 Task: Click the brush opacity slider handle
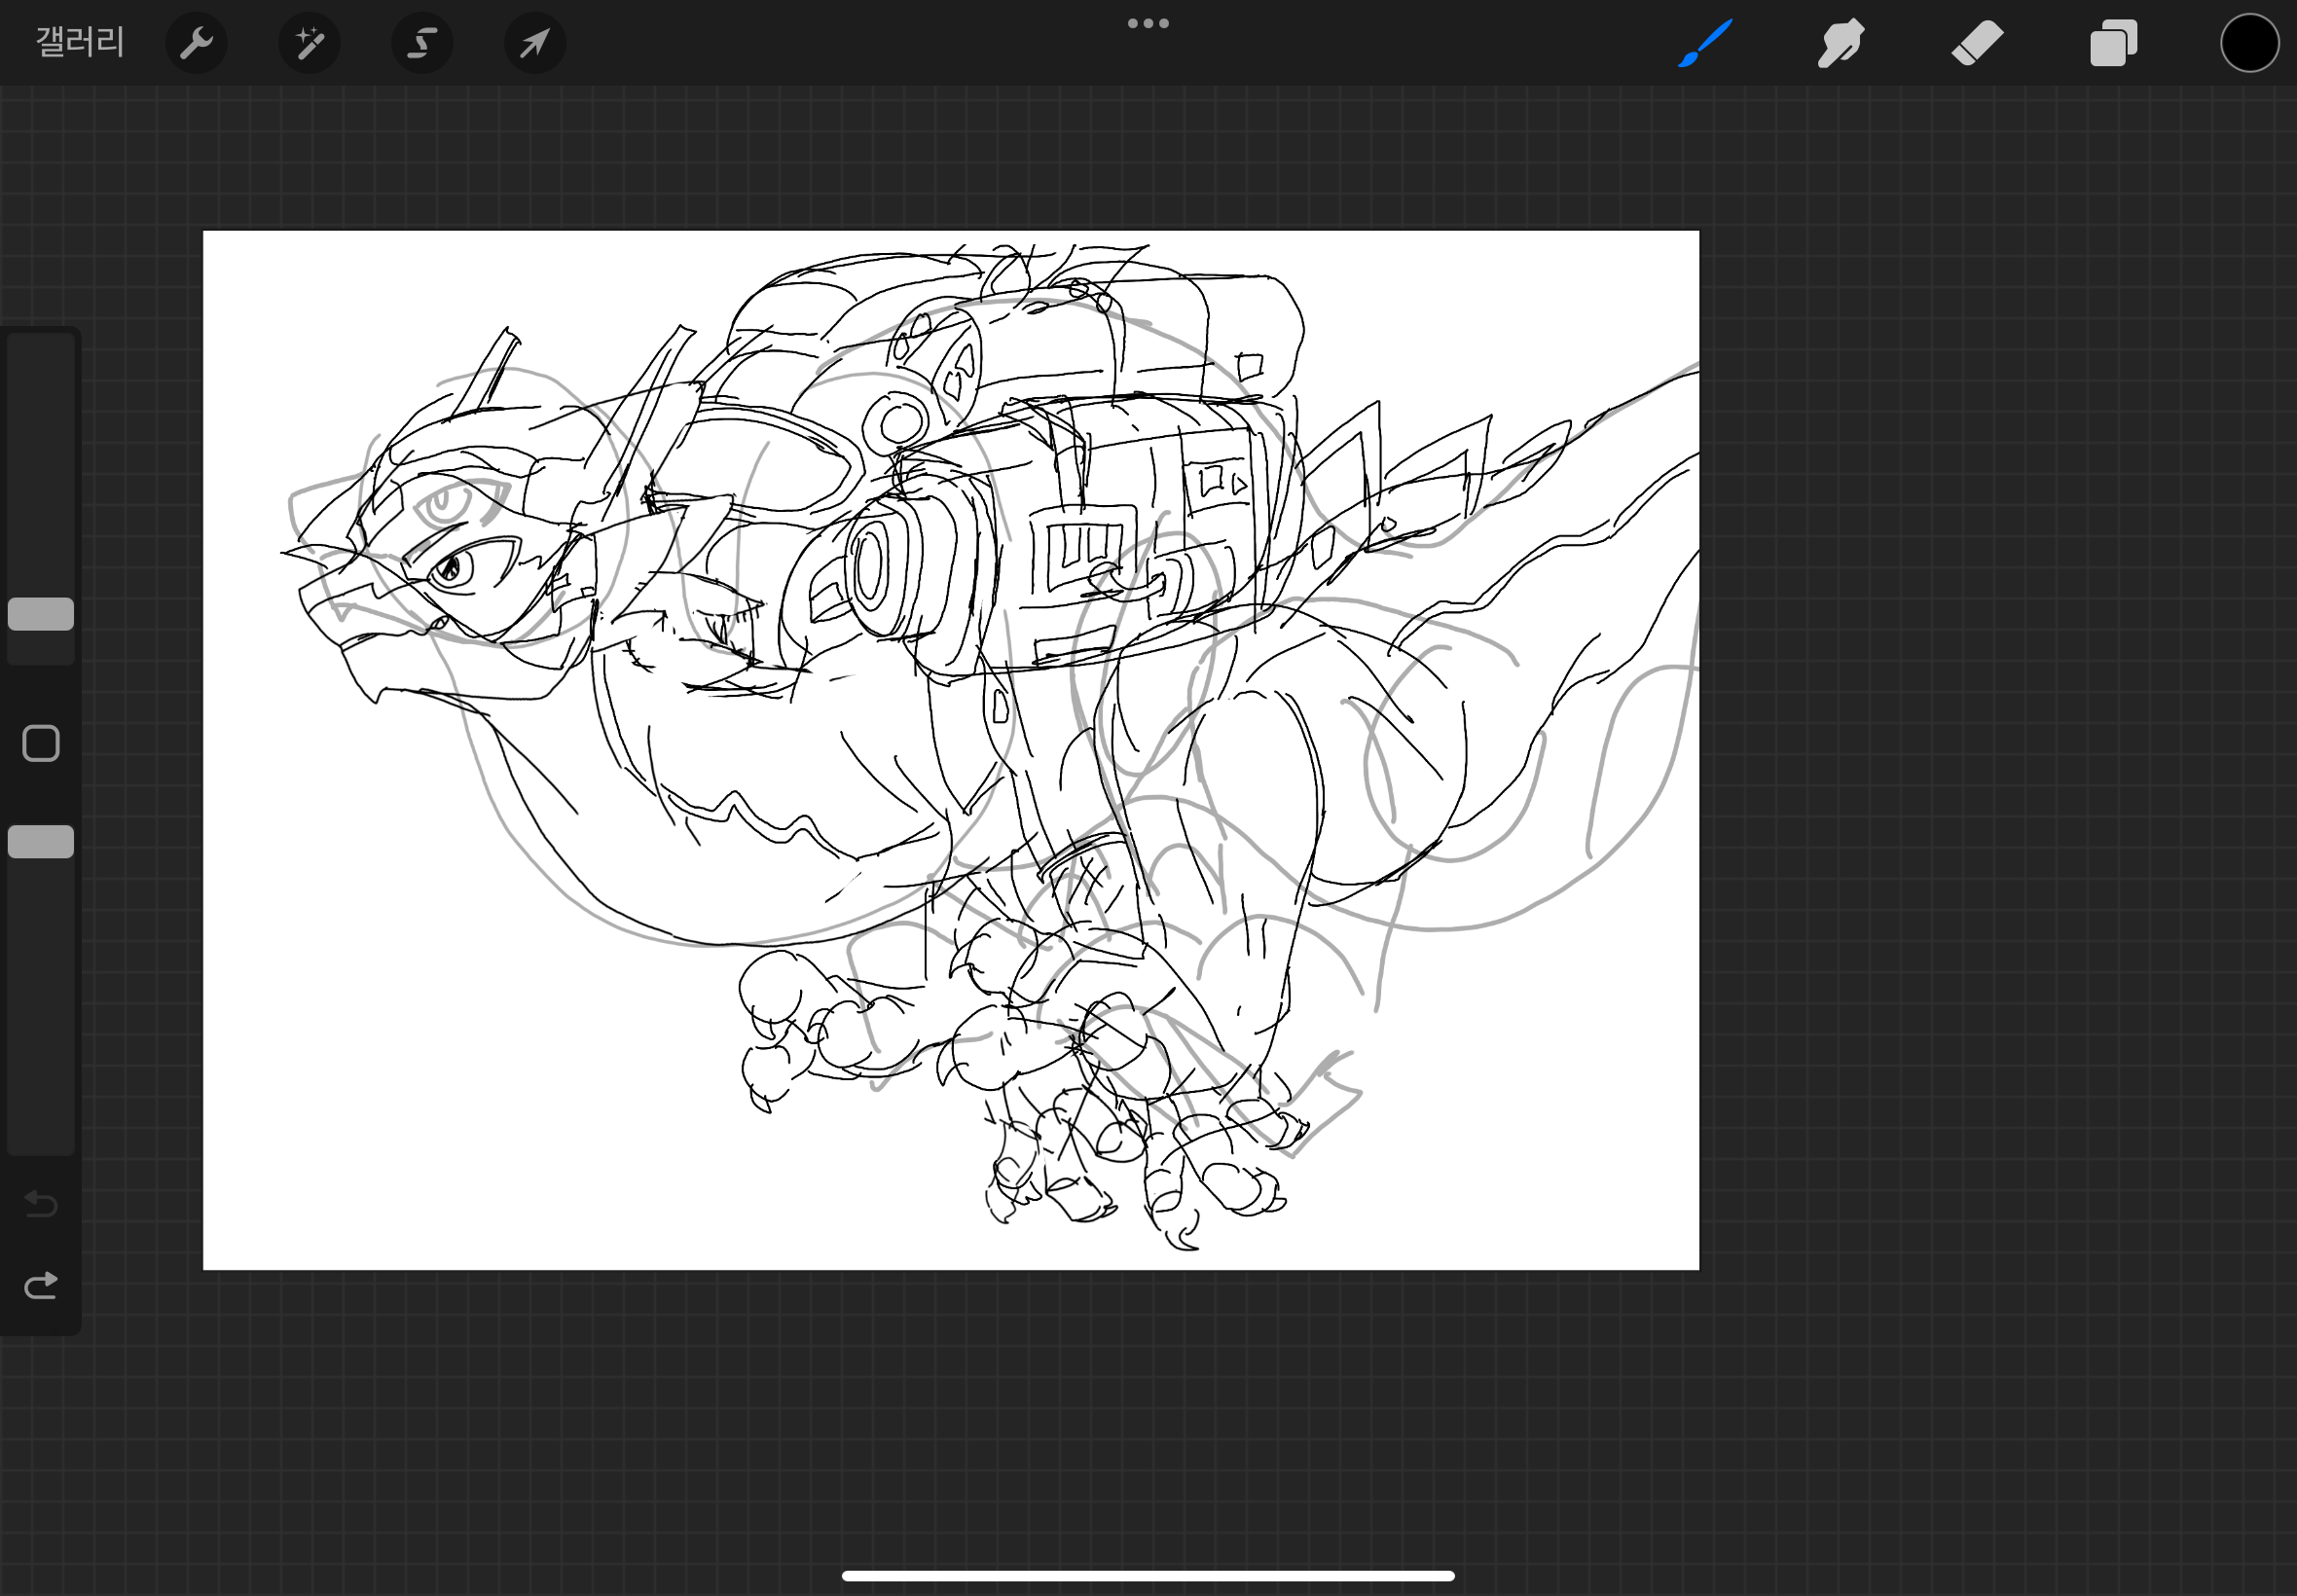click(x=41, y=842)
